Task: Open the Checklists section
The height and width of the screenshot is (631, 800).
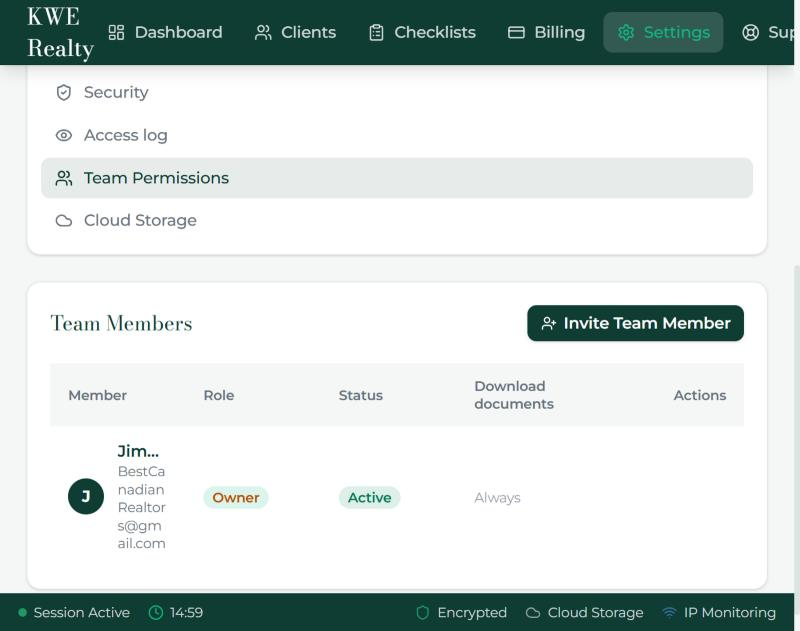Action: click(x=422, y=32)
